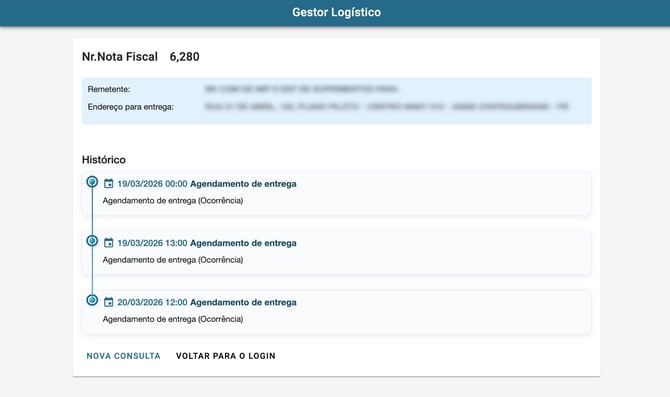Click the date 20/03/2026 12:00
The height and width of the screenshot is (397, 670).
(153, 303)
